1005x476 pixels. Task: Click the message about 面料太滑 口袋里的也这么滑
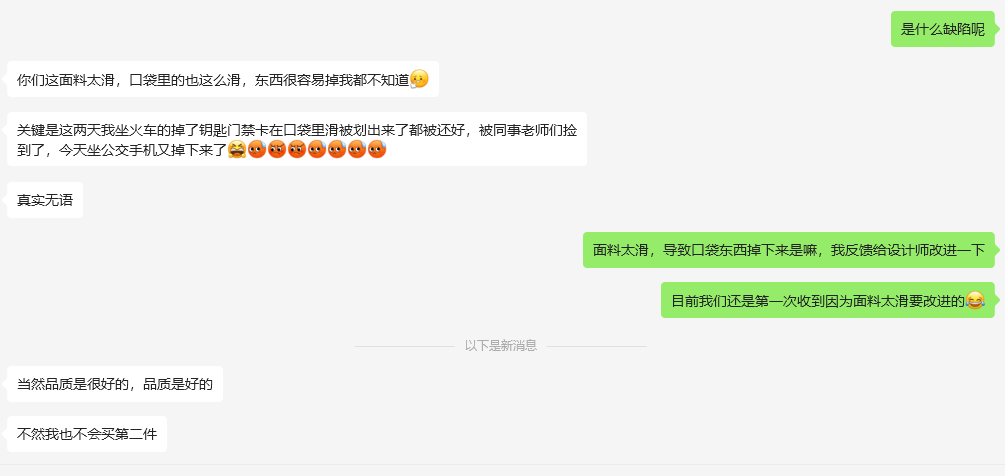[223, 79]
